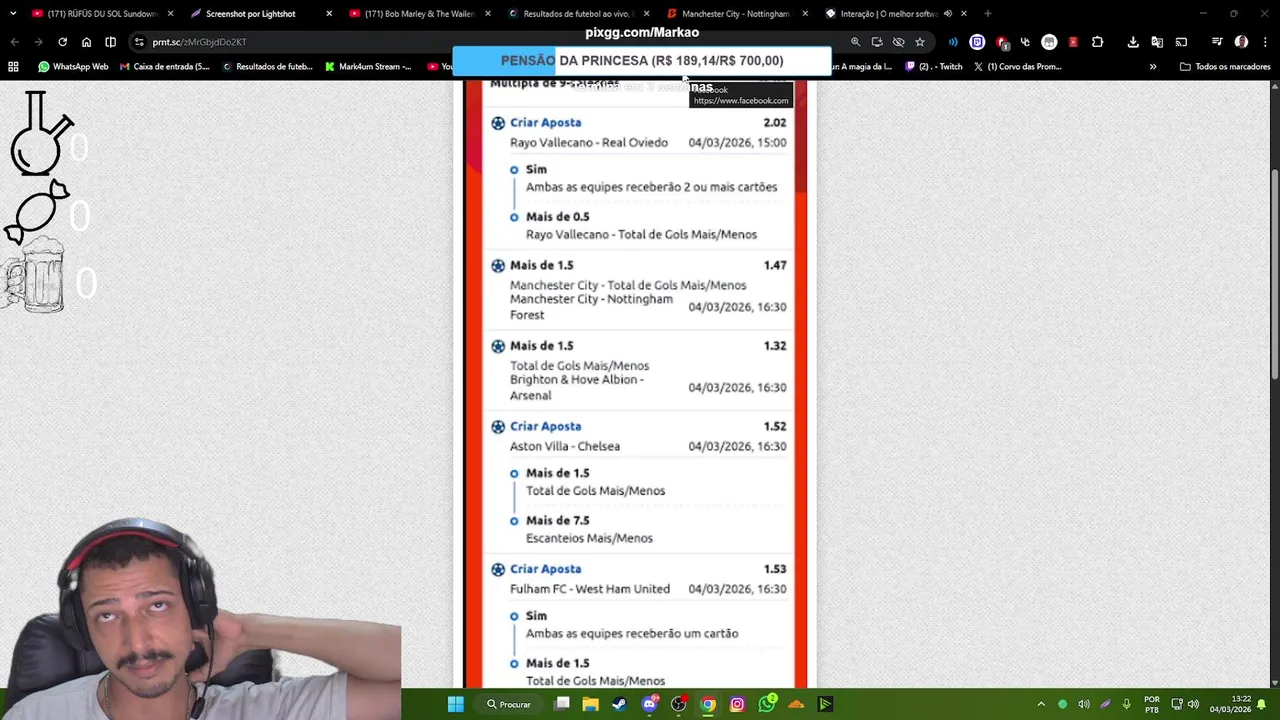This screenshot has height=720, width=1280.
Task: Open Instagram from the taskbar
Action: (737, 704)
